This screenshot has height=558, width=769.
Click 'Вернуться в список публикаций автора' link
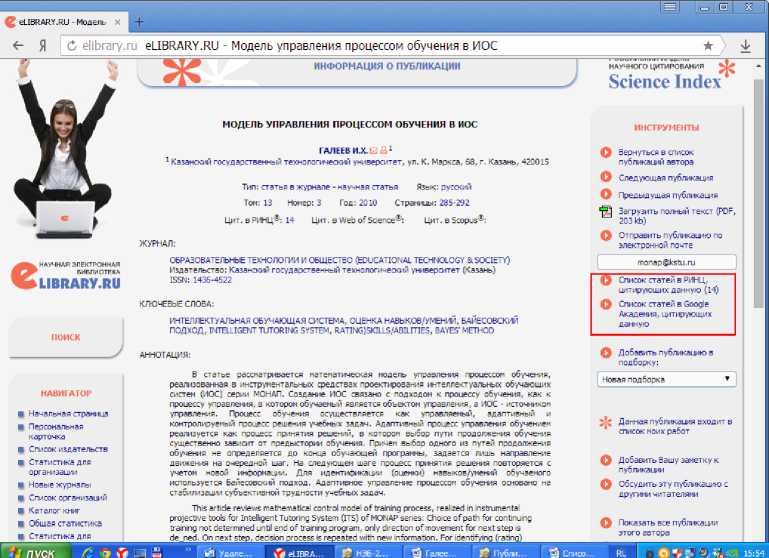point(656,157)
